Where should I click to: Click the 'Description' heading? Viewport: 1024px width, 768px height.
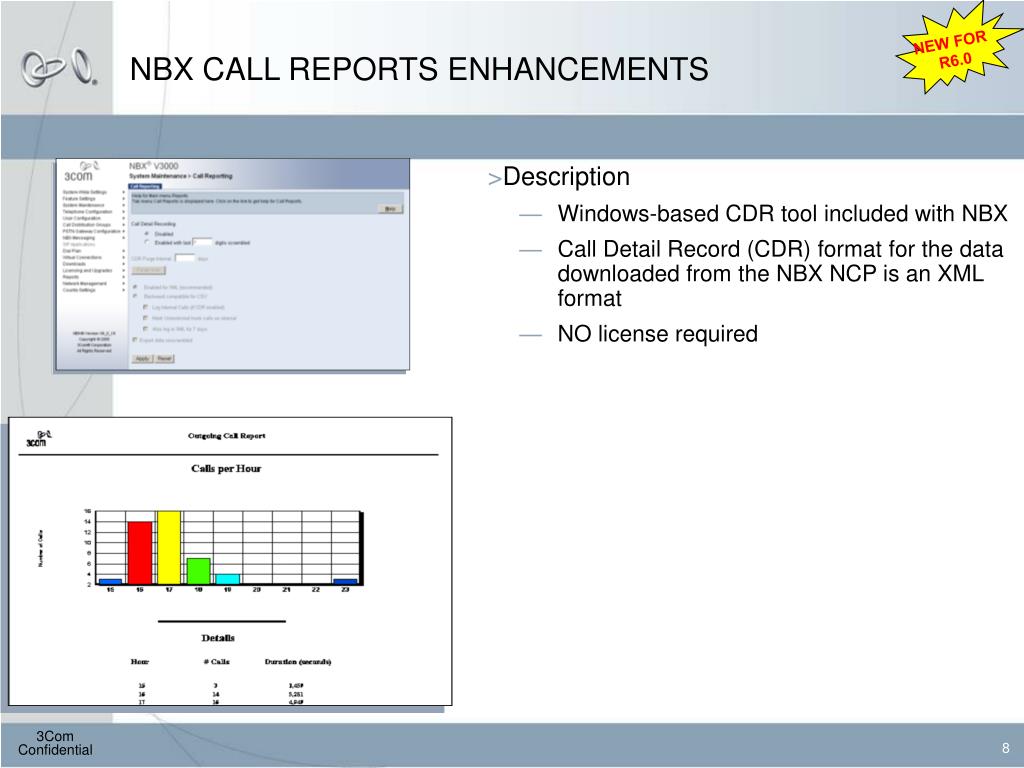566,177
